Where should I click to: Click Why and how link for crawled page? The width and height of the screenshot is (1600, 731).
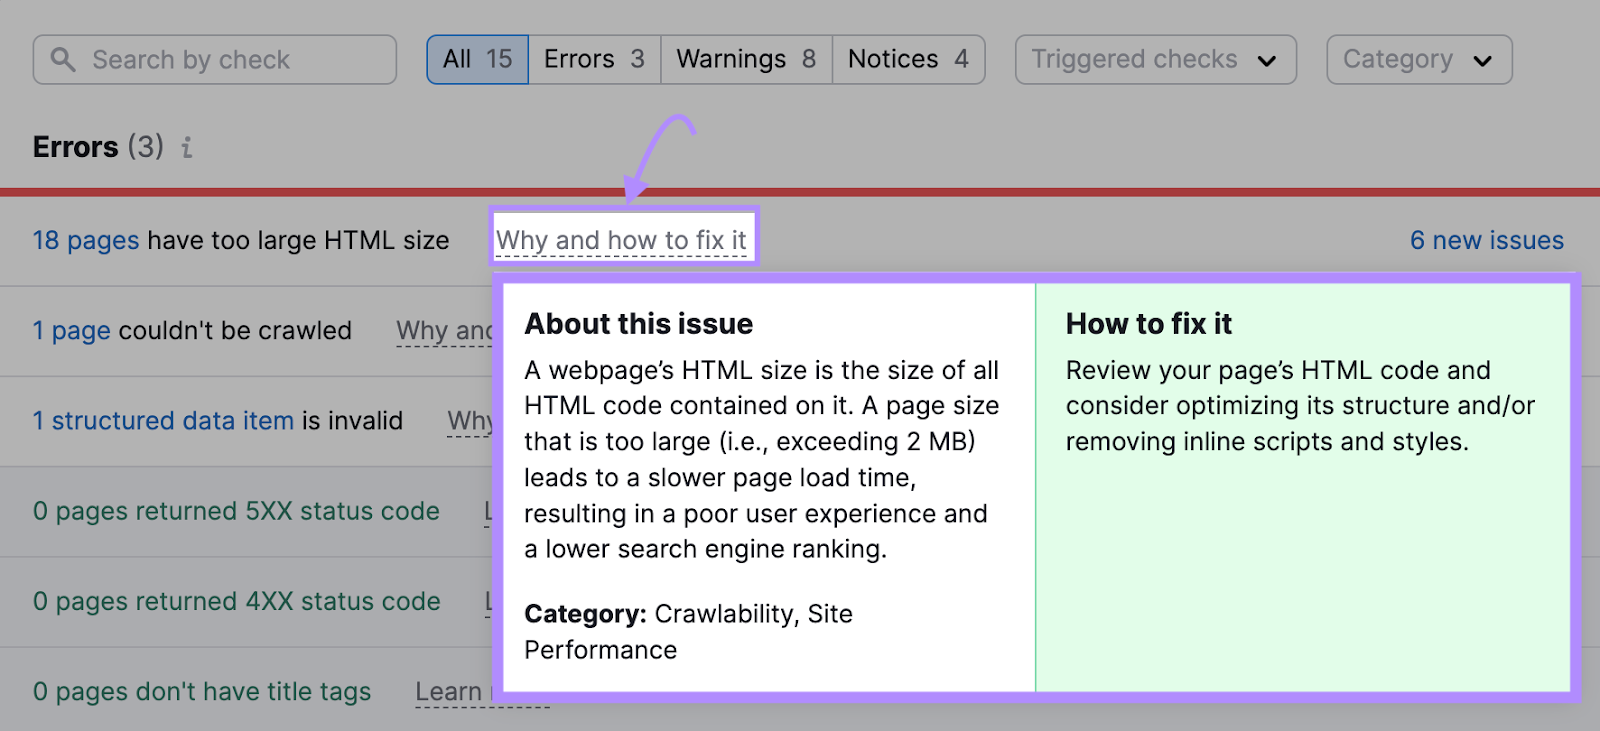tap(444, 331)
